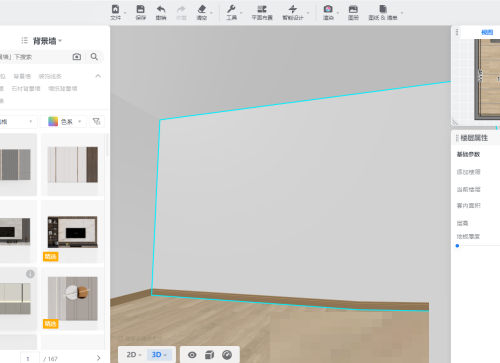Screen dimensions: 500x363
Task: Click the magnifying glass search icon
Action: pos(94,57)
